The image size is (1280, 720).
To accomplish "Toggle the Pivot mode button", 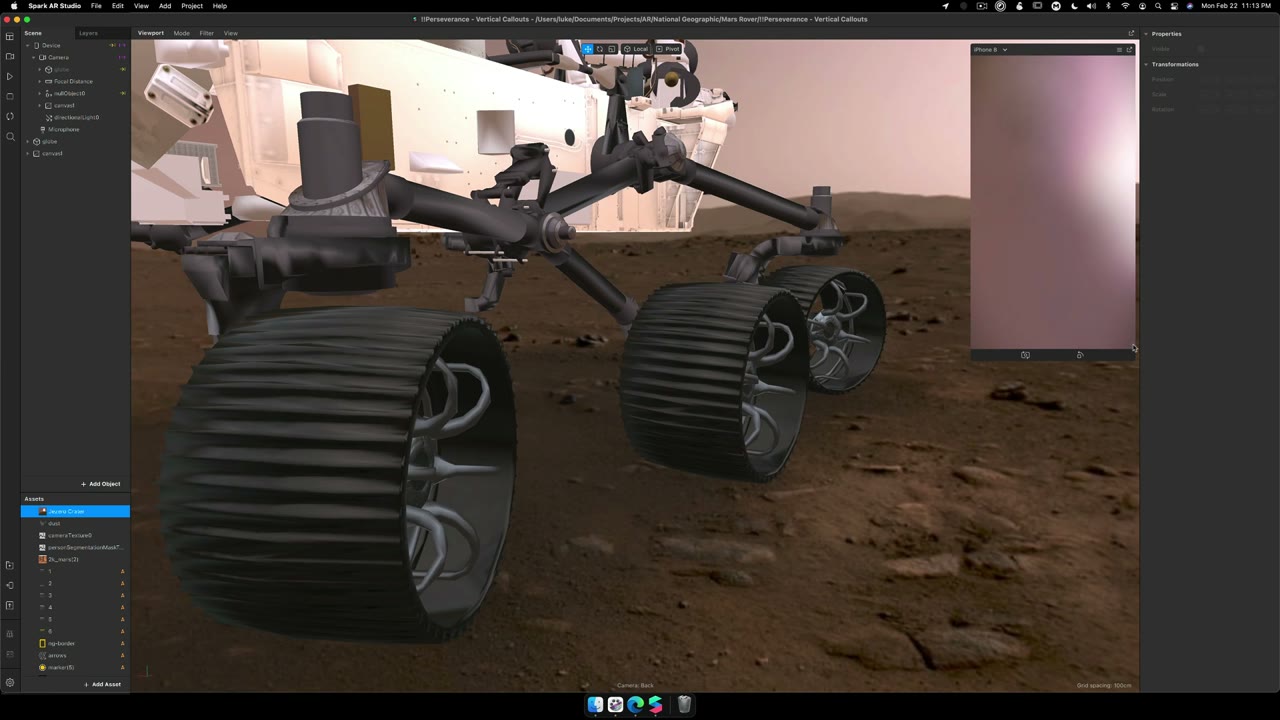I will click(x=668, y=49).
